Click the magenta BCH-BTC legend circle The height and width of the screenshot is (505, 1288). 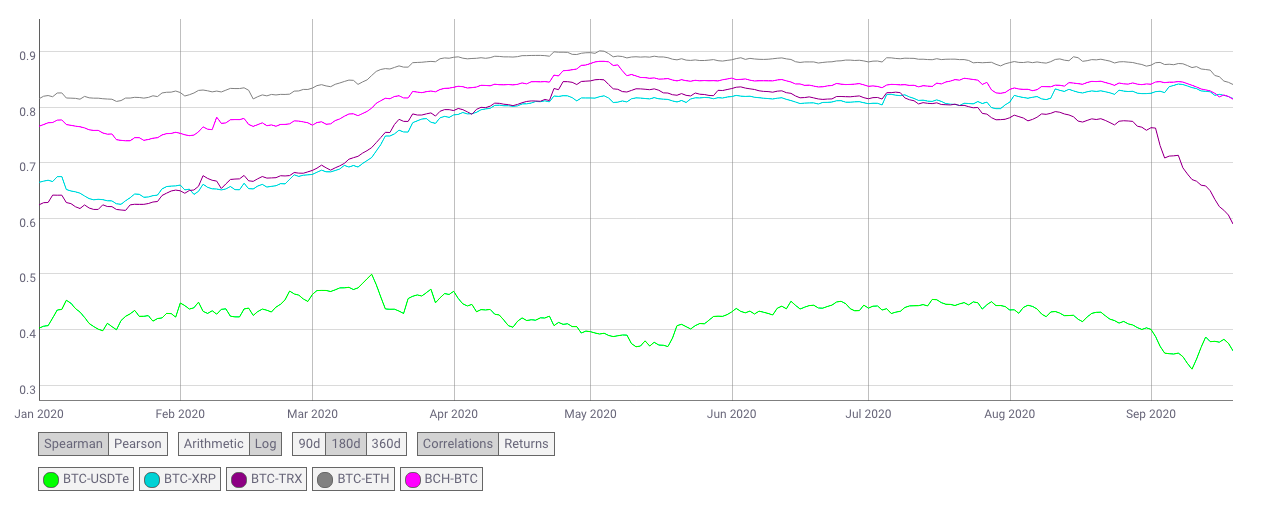tap(412, 480)
